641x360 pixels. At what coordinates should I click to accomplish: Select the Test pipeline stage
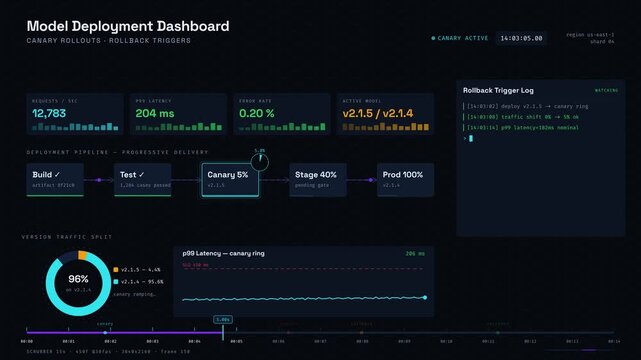[x=143, y=180]
